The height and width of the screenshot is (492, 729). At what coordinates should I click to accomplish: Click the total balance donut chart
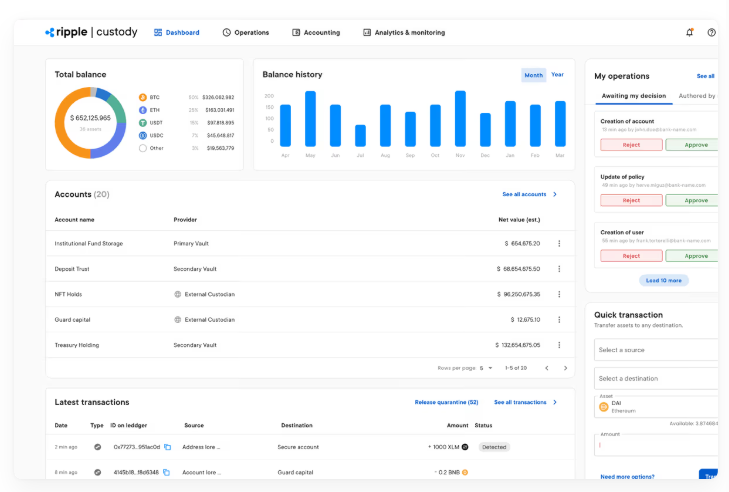point(90,123)
